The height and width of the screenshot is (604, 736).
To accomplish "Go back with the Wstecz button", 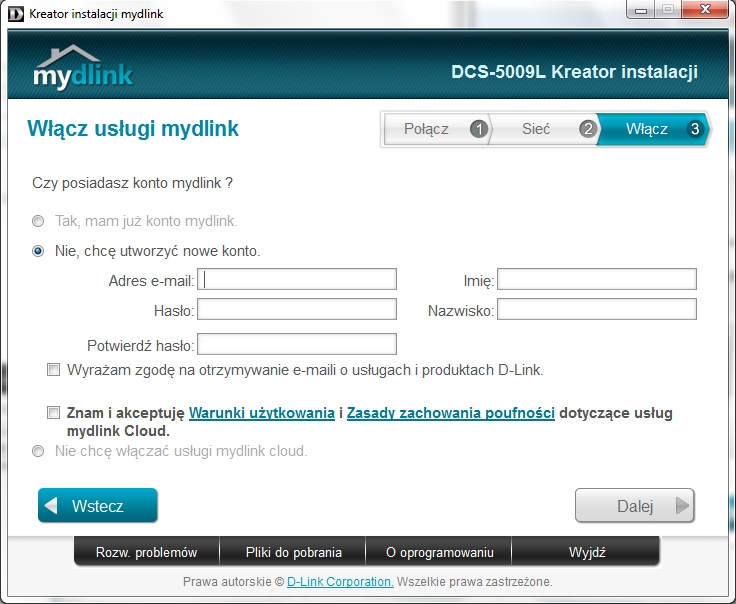I will (x=98, y=505).
